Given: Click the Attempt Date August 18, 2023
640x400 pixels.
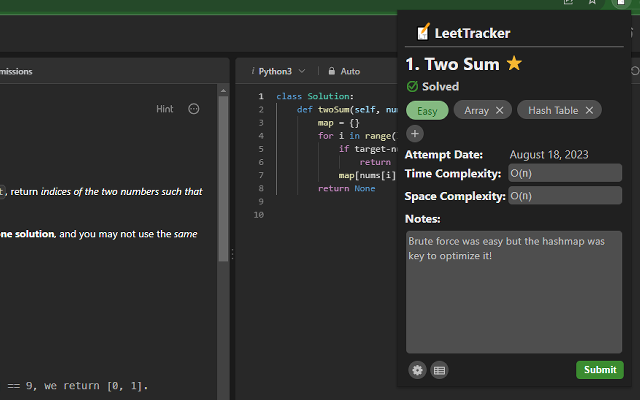Looking at the screenshot, I should [x=549, y=155].
